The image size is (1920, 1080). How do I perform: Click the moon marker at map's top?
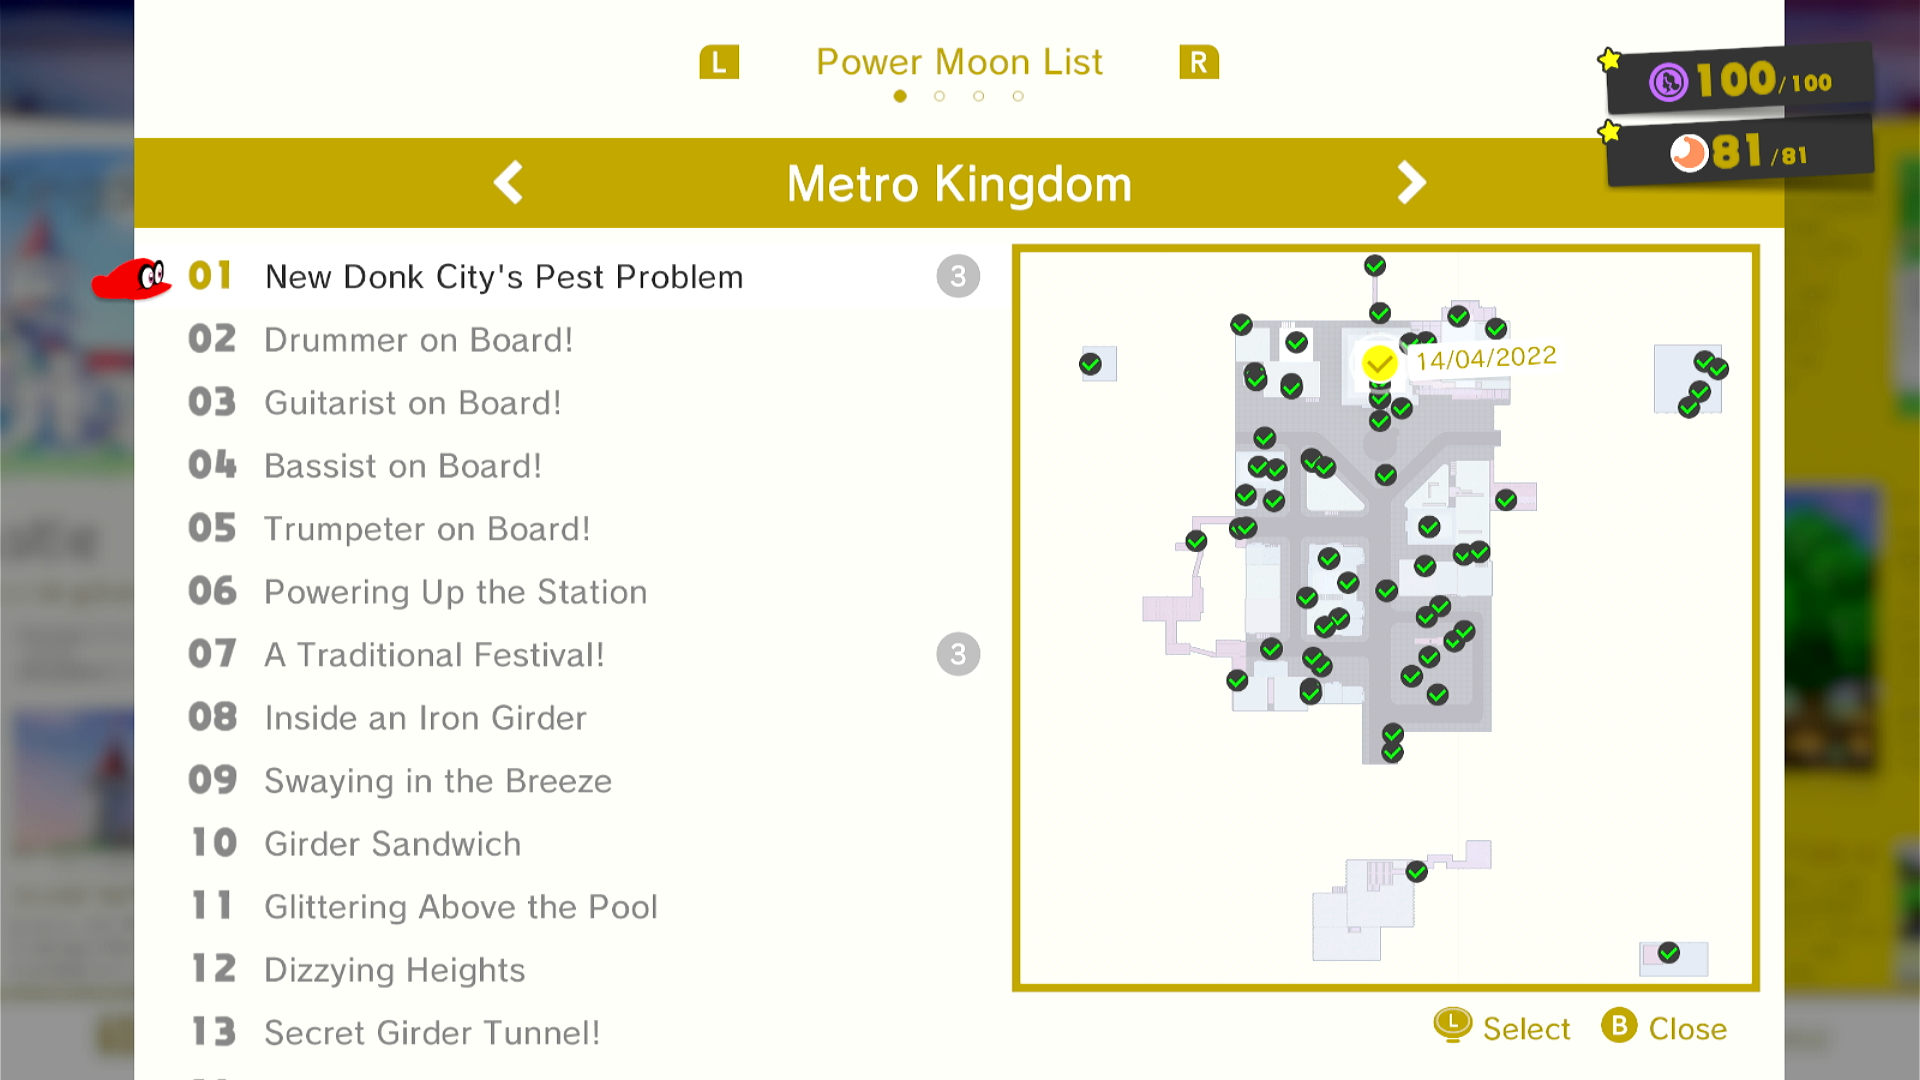coord(1375,265)
